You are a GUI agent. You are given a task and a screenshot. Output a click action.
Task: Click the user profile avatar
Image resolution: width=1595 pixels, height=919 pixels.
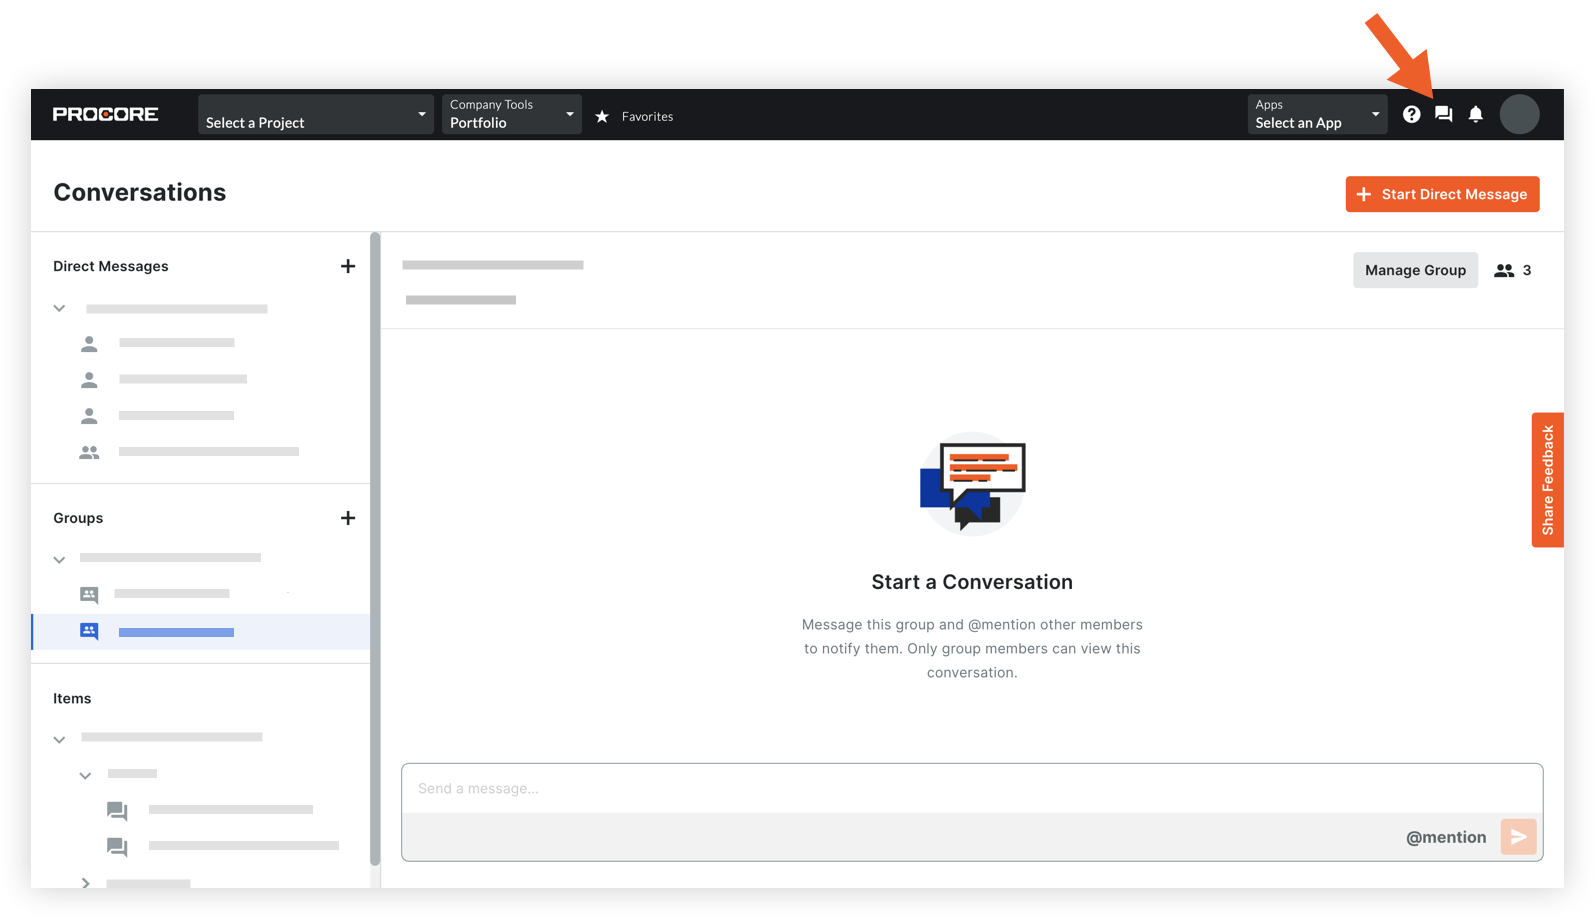point(1519,114)
